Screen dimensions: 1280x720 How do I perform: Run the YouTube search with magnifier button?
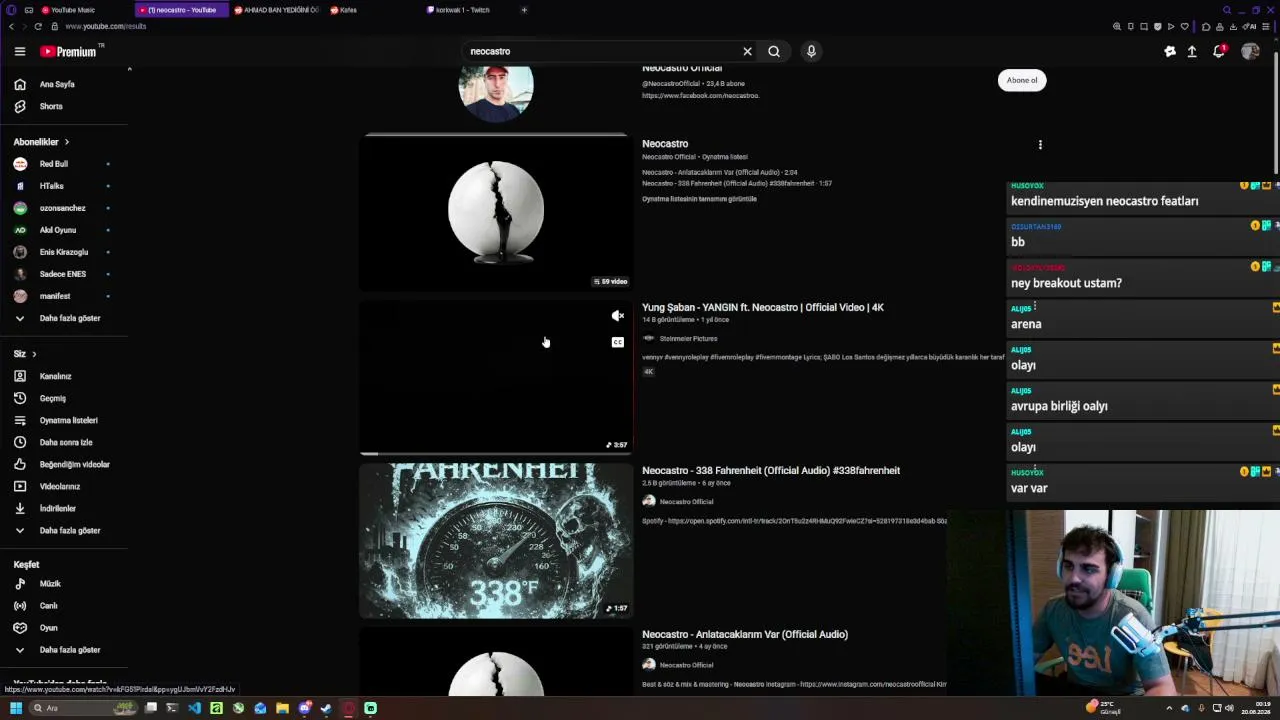pos(774,51)
